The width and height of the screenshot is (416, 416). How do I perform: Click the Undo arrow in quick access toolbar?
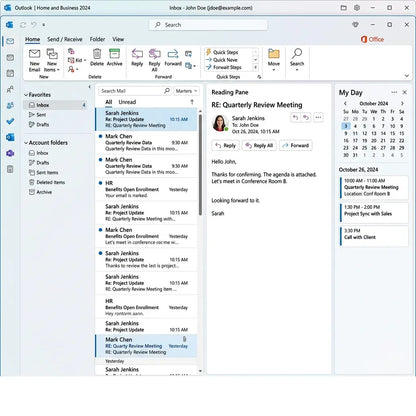point(34,25)
